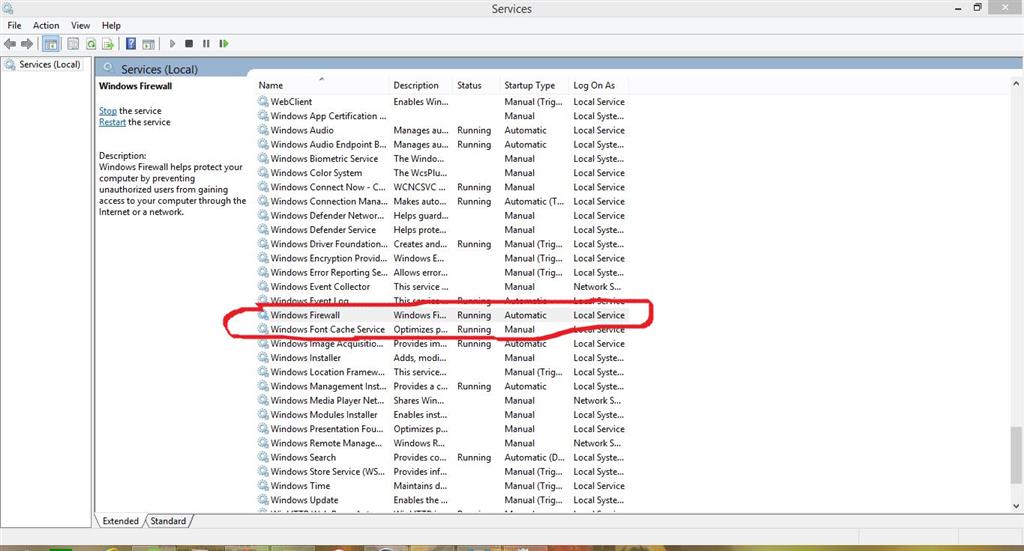Toggle the Show/Hide Action Pane icon
Screen dimensions: 1024x551
pos(148,44)
